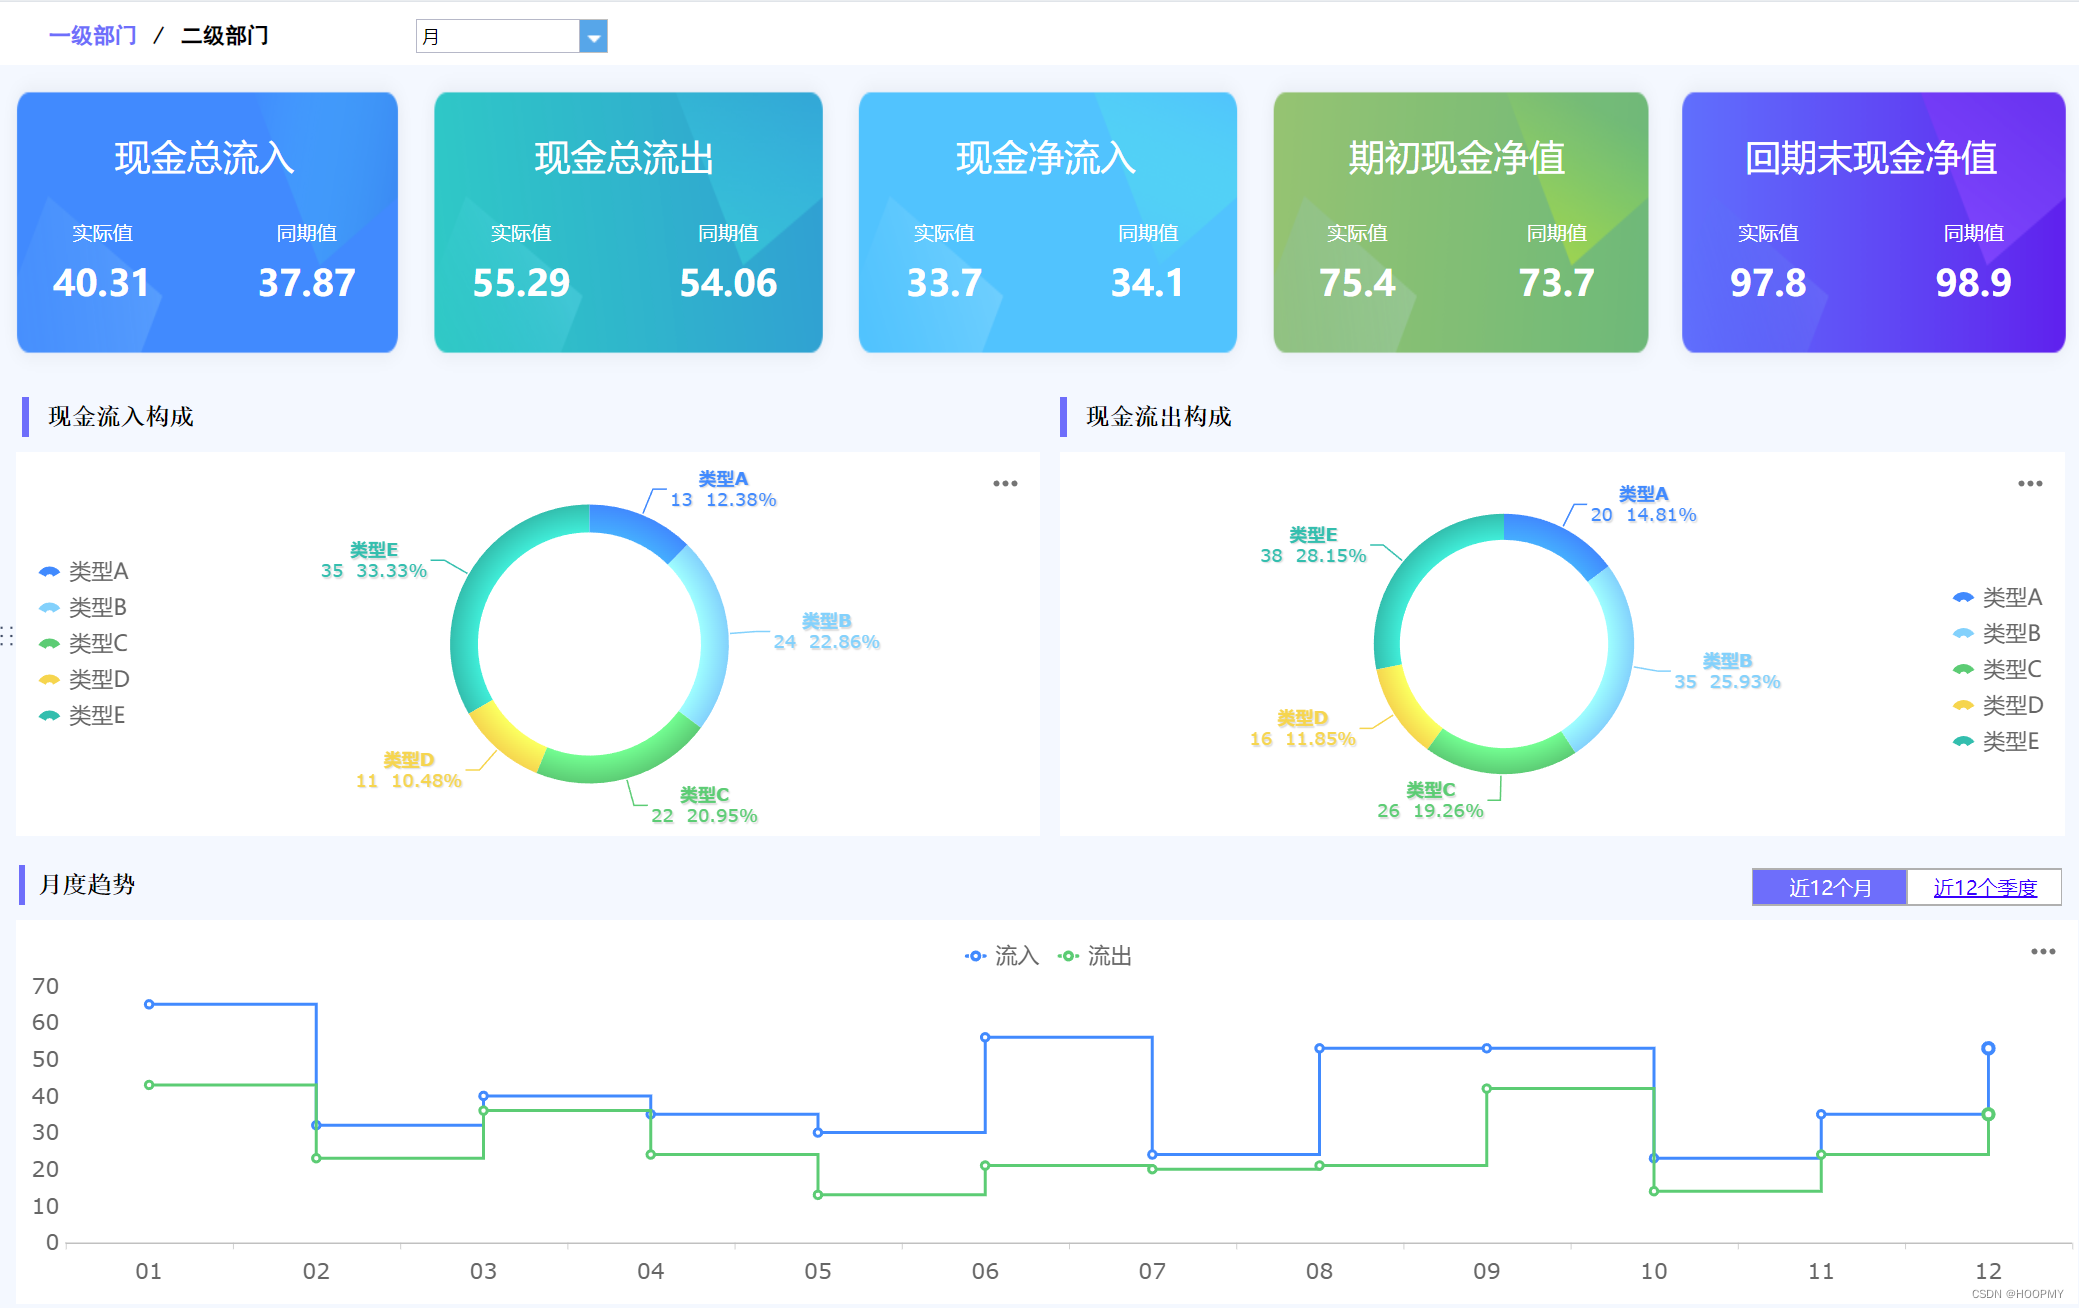Toggle 类型A in inflow chart legend
The height and width of the screenshot is (1308, 2079).
(85, 572)
